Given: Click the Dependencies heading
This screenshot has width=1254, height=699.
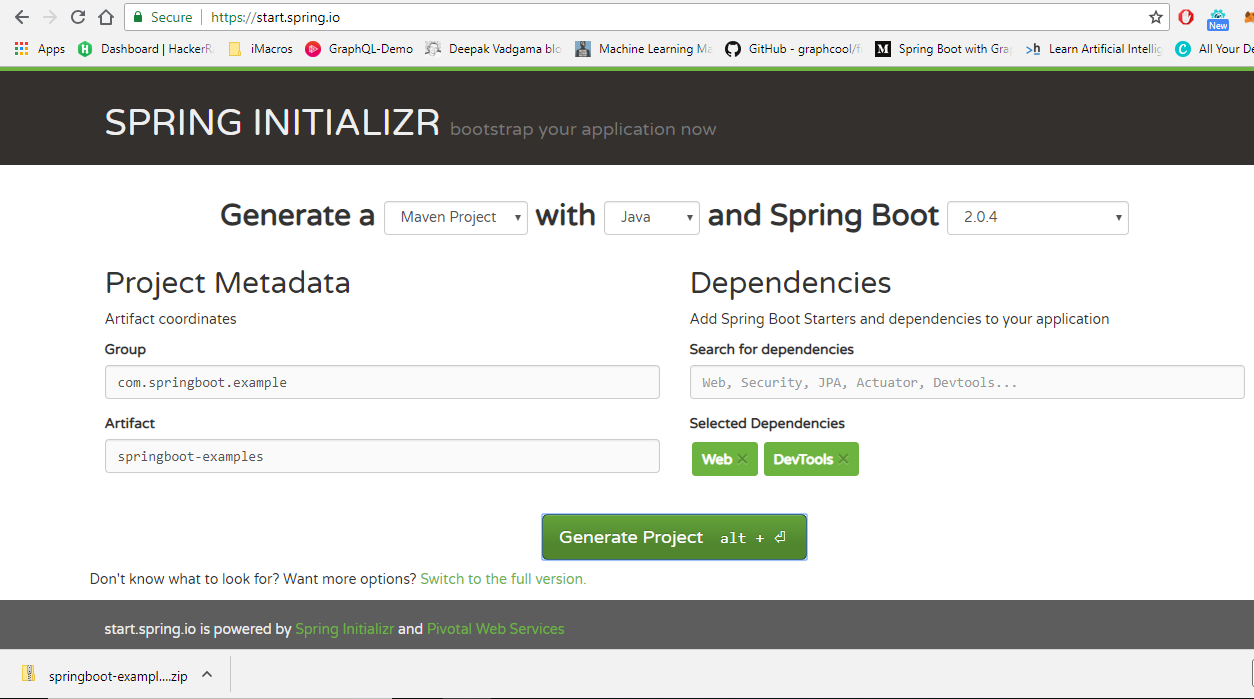Looking at the screenshot, I should coord(790,283).
